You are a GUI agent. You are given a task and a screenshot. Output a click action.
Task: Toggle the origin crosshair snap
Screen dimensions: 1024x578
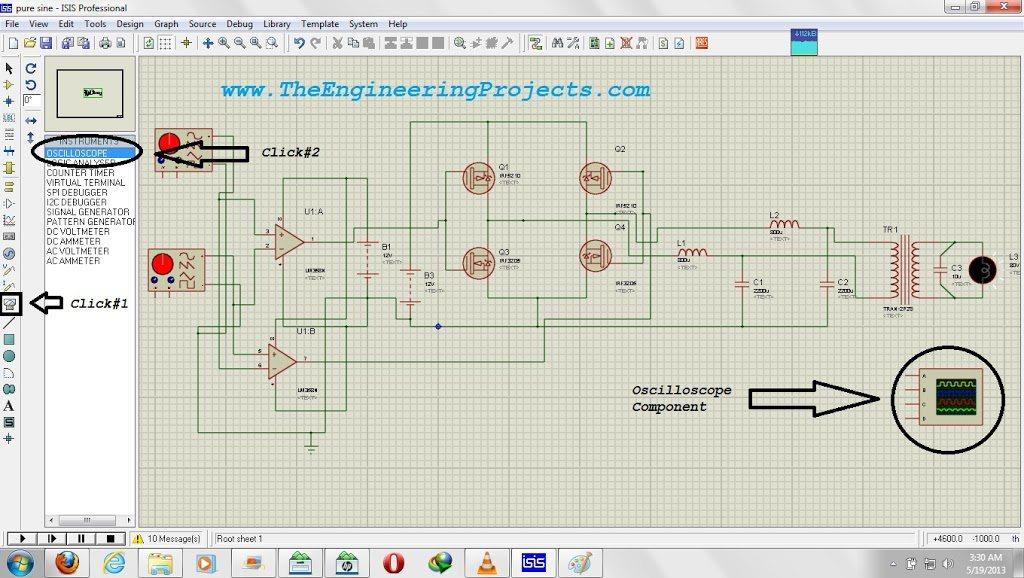click(x=186, y=43)
